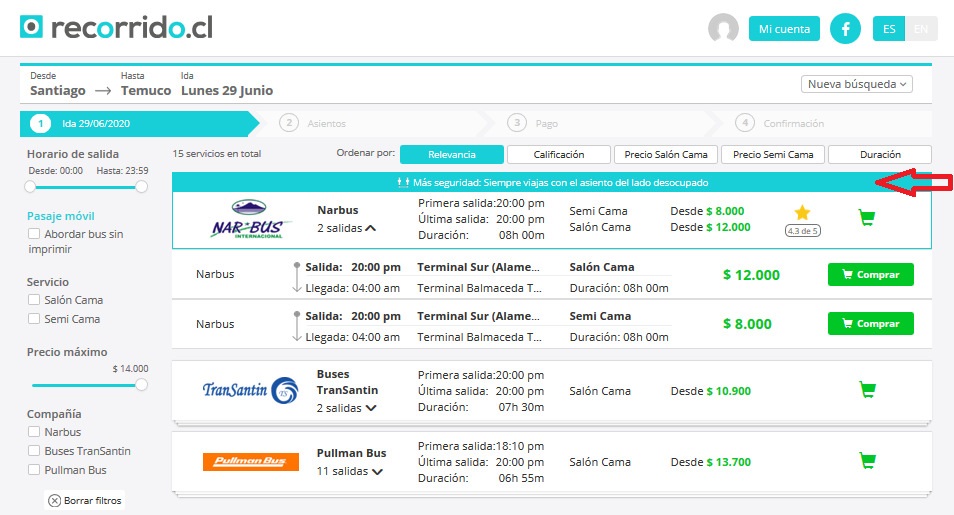Screen dimensions: 954x515
Task: Click the origin city Santiago
Action: [58, 91]
